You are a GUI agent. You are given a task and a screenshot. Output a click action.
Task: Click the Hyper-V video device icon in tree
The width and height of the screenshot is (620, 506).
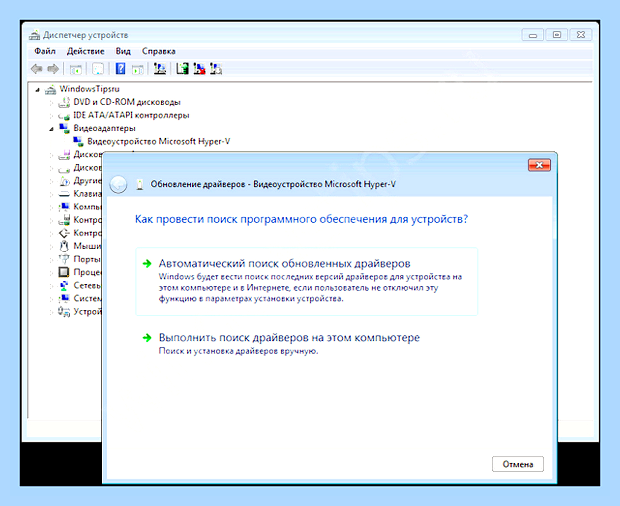(x=78, y=142)
